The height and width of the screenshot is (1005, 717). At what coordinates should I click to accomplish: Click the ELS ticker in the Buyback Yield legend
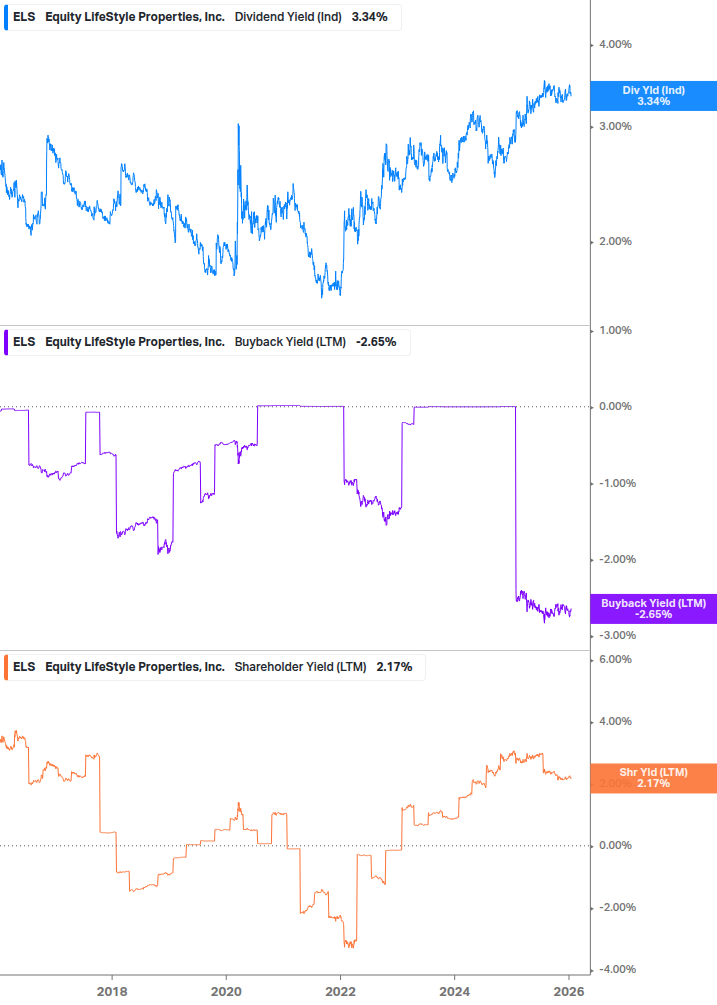24,342
